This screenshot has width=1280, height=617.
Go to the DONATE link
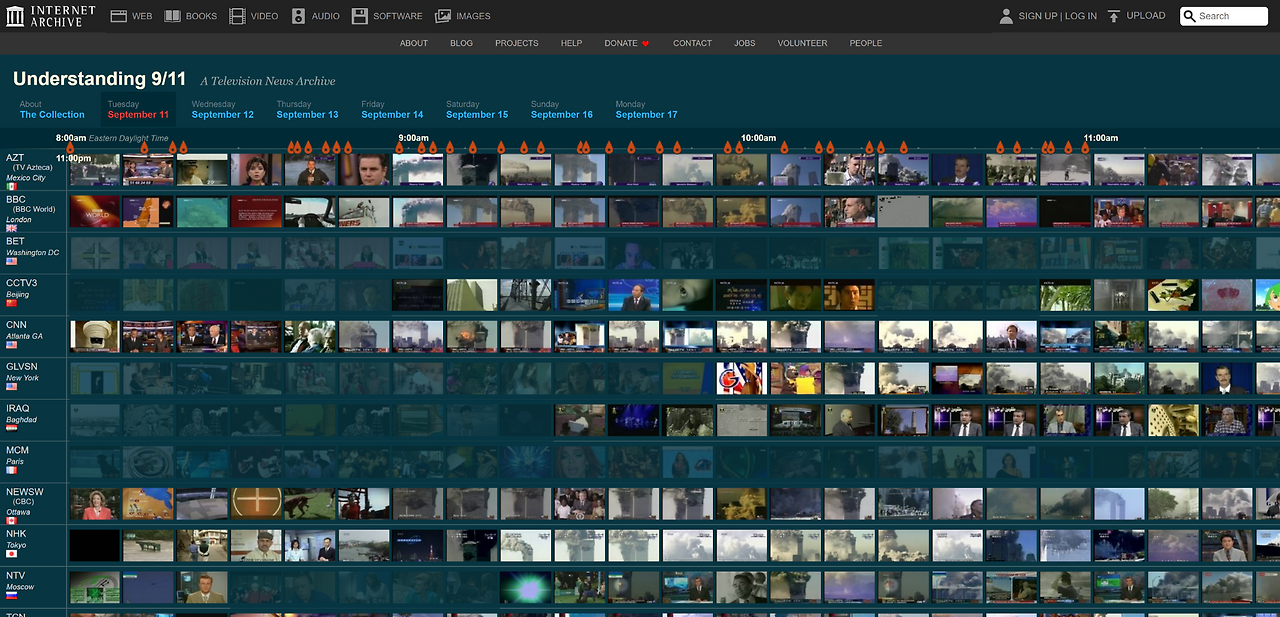pyautogui.click(x=621, y=44)
